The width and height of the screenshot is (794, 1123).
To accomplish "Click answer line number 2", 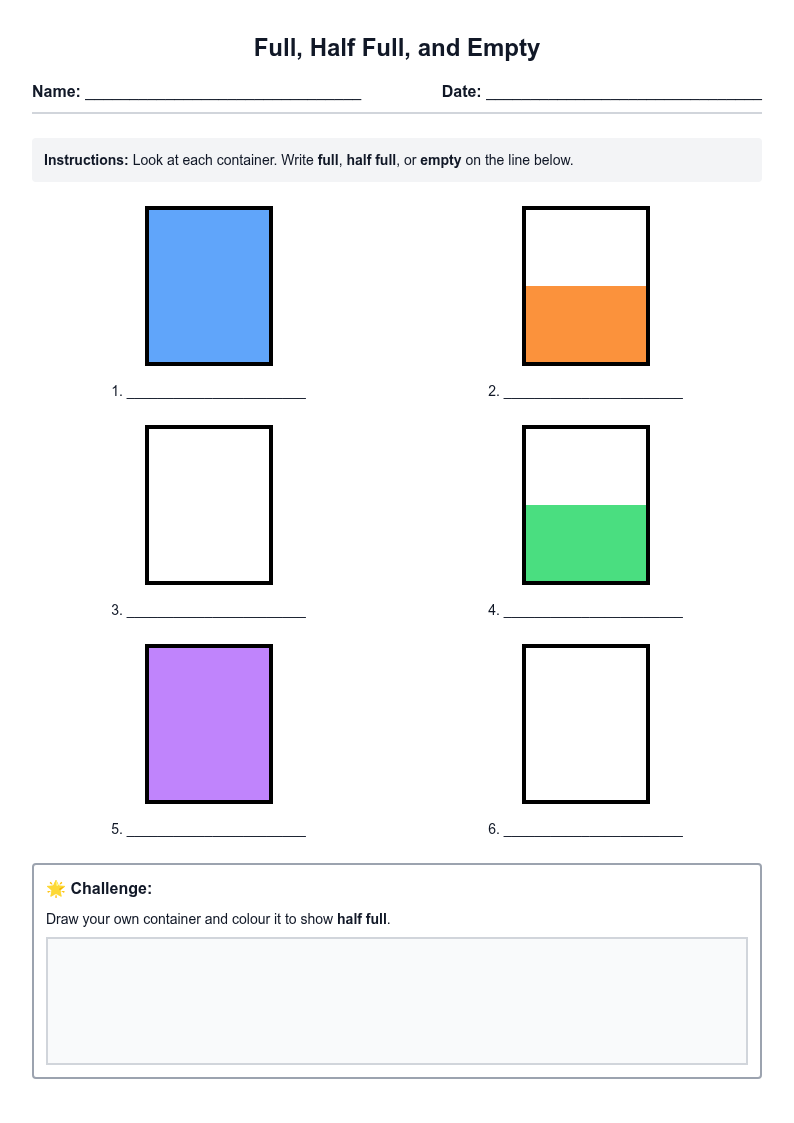I will (593, 392).
